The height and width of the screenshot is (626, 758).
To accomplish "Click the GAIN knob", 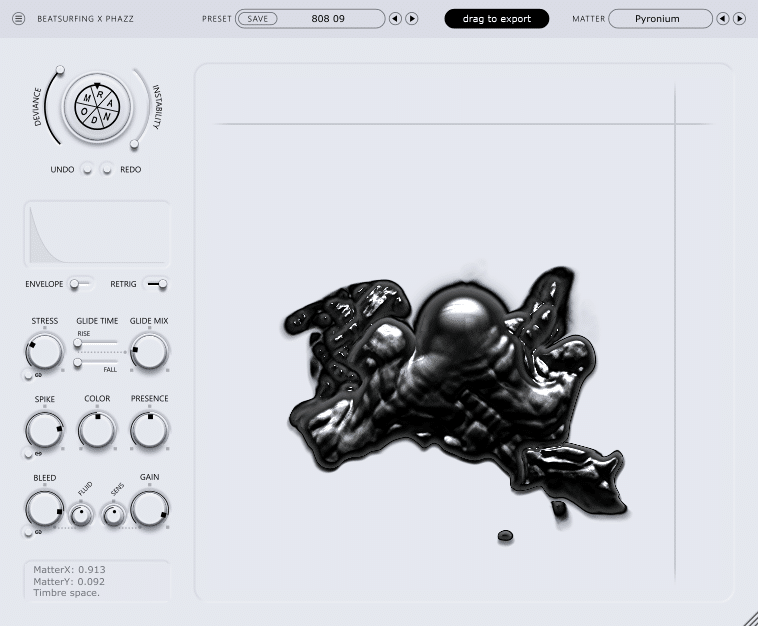I will (x=149, y=509).
